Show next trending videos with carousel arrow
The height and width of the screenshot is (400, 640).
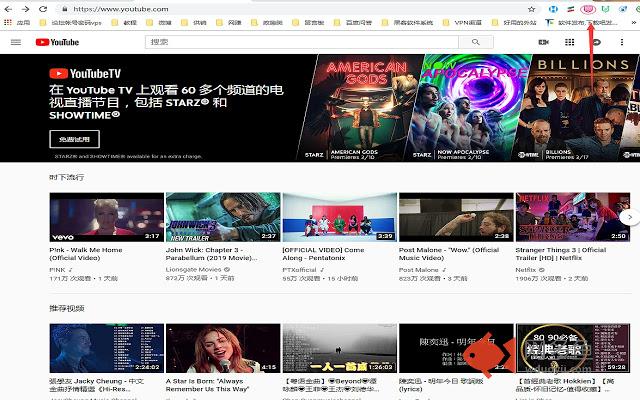pos(628,217)
